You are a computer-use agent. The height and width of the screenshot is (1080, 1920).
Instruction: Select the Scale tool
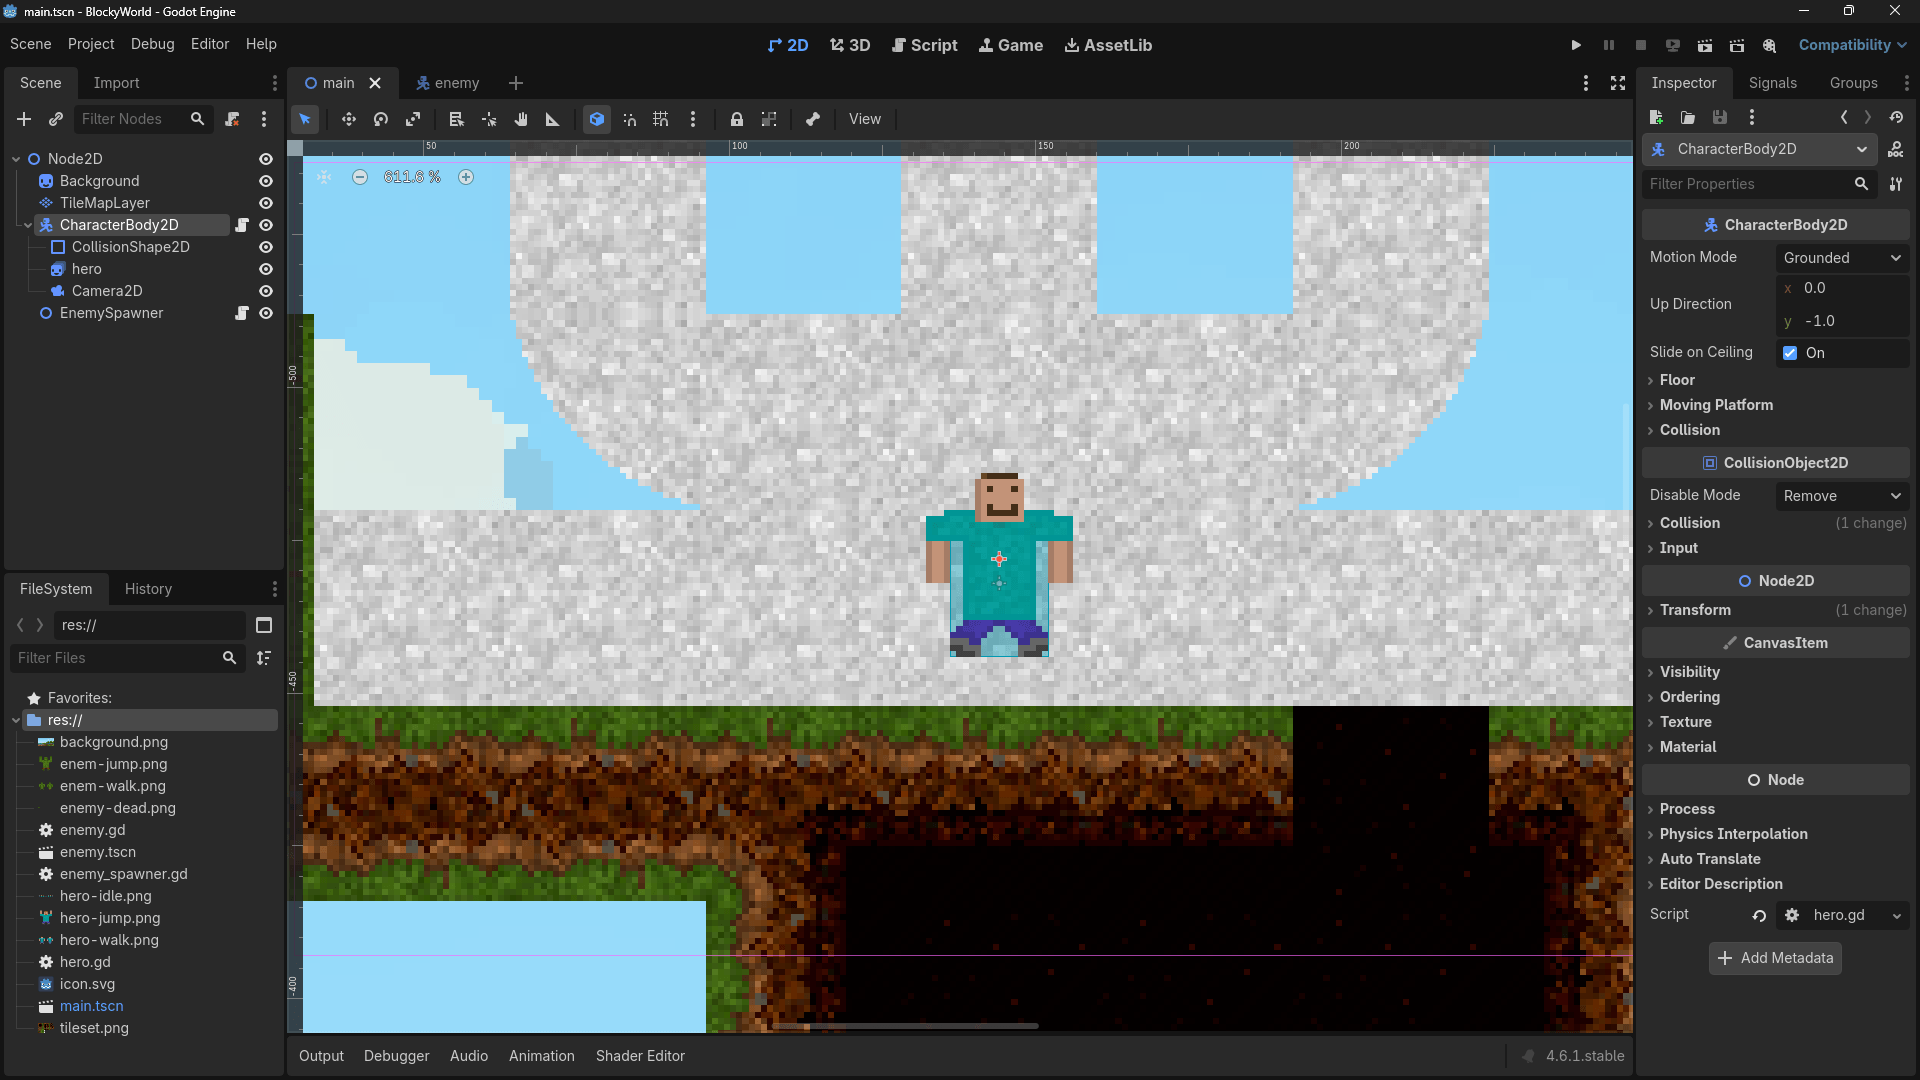tap(413, 119)
